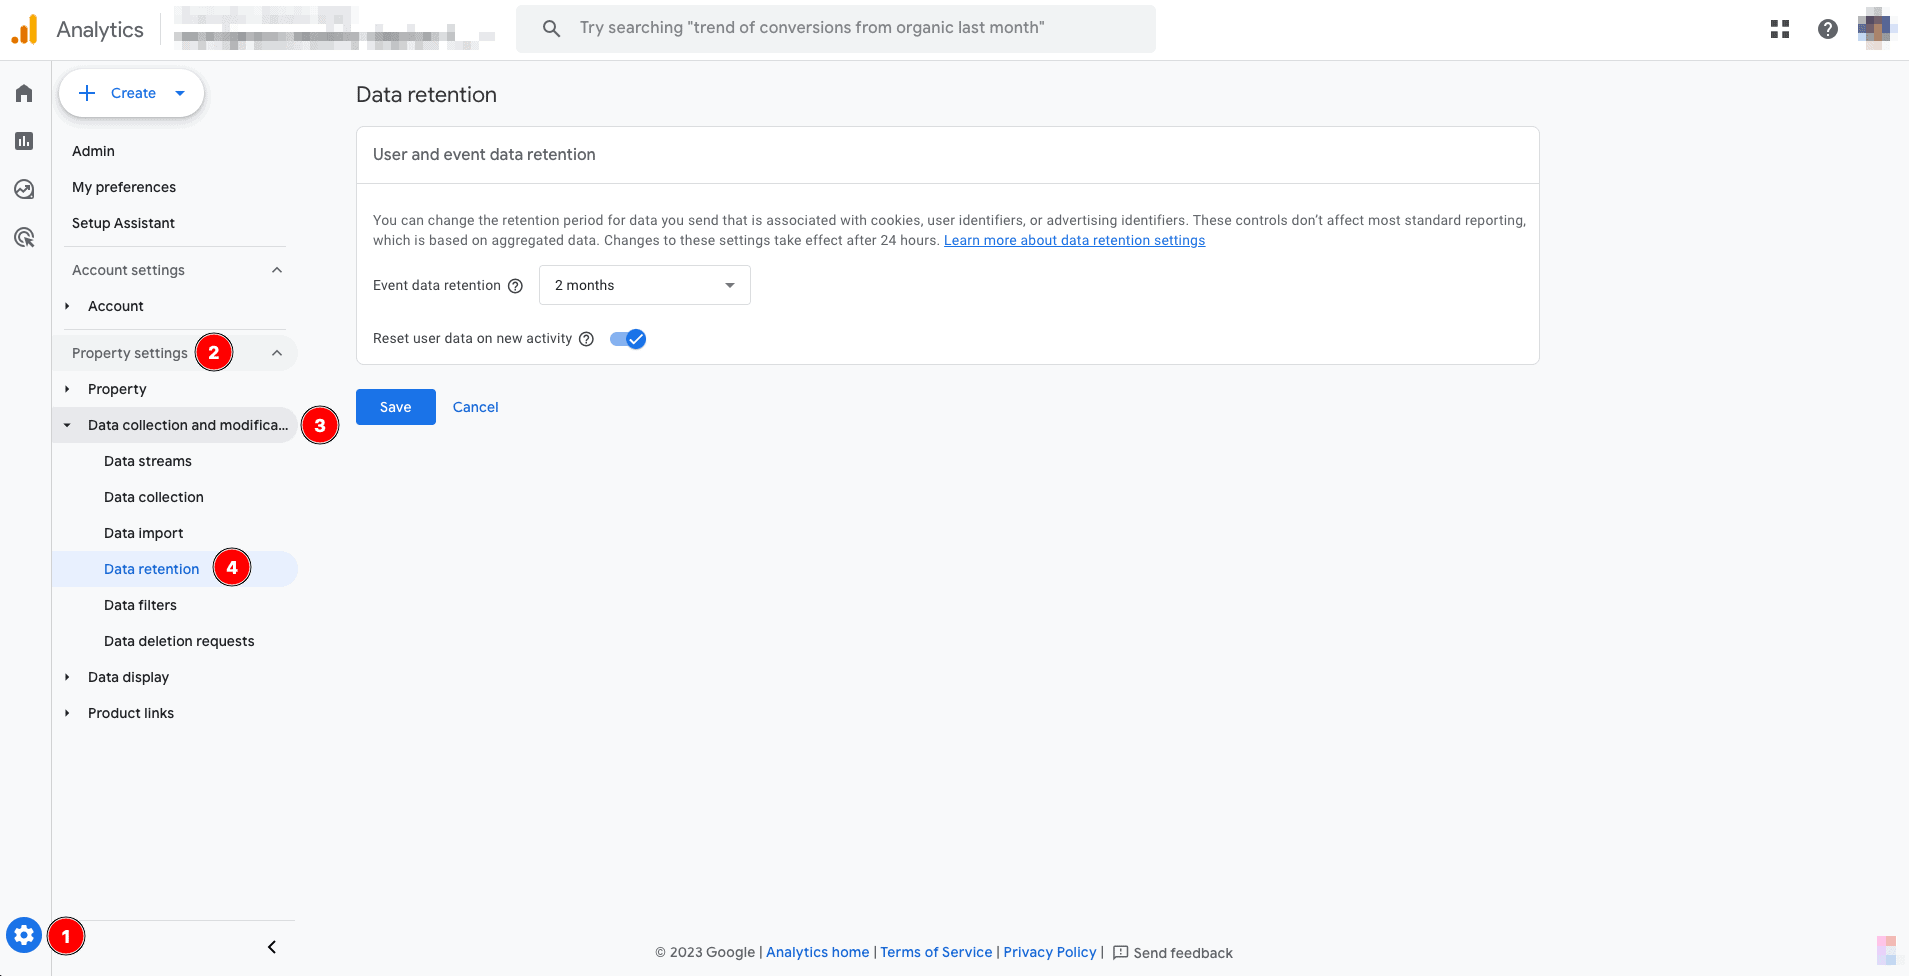Open Learn more about data retention link
The image size is (1909, 976).
1074,240
